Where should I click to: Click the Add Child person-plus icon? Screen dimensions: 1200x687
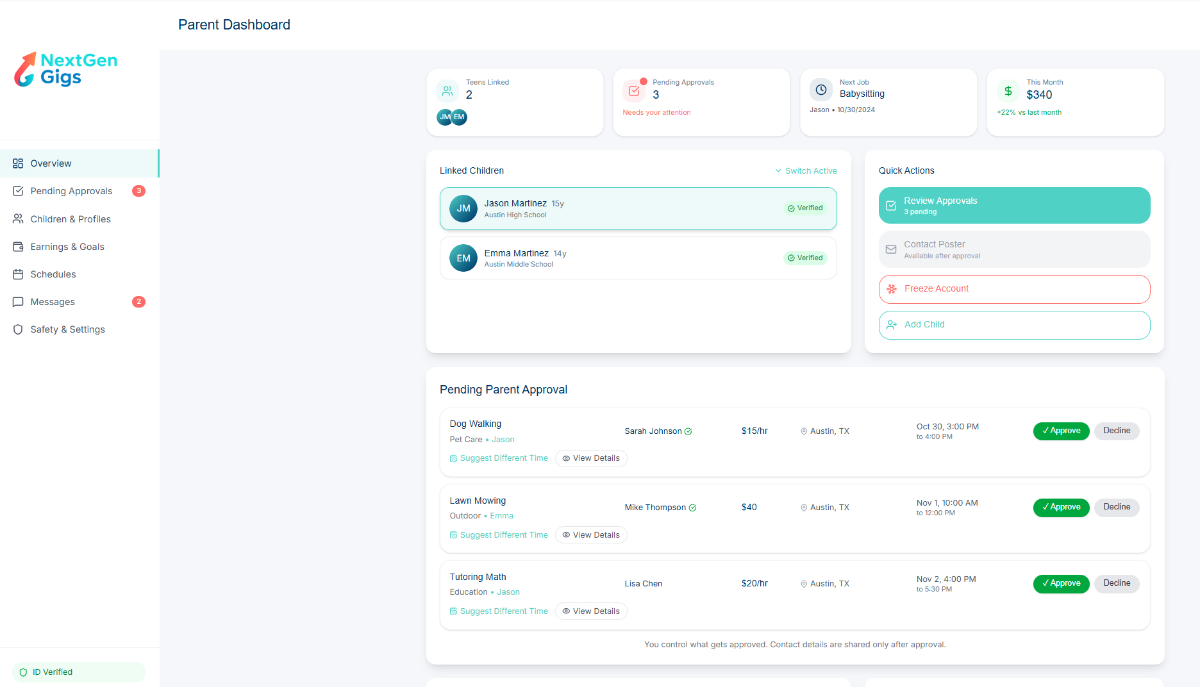coord(891,324)
